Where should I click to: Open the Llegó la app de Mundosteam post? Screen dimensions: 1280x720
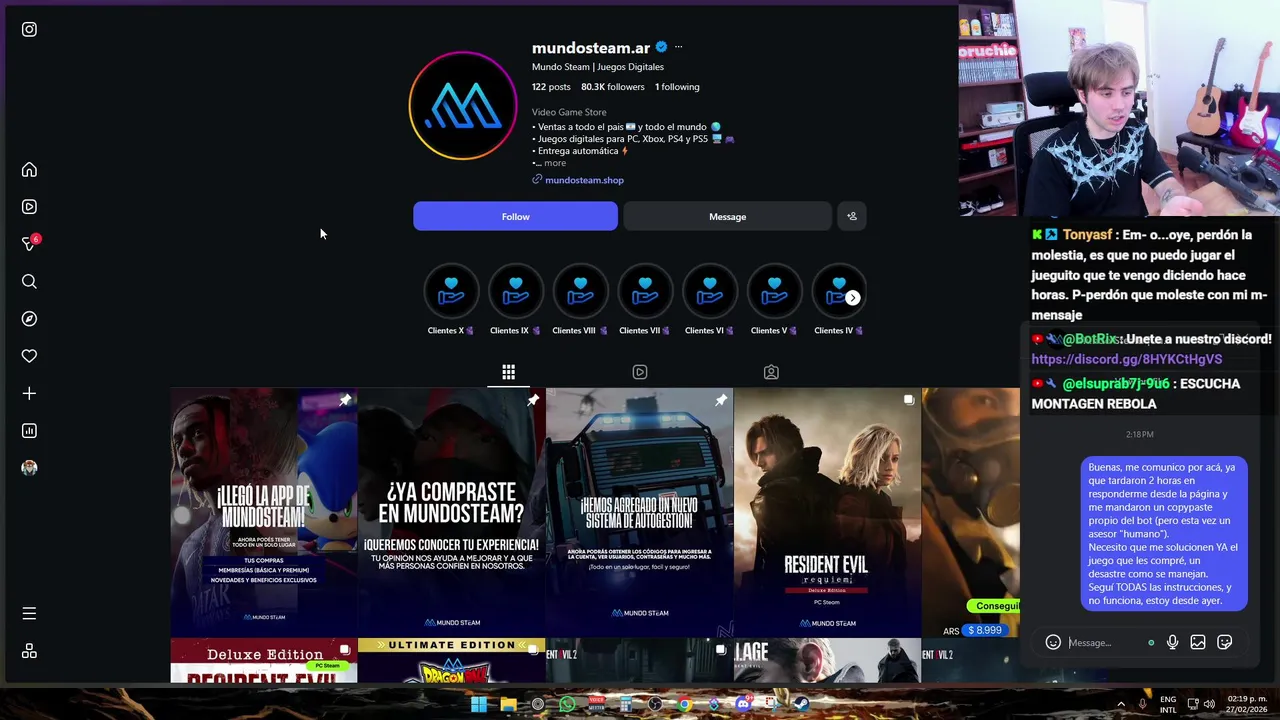(x=263, y=512)
